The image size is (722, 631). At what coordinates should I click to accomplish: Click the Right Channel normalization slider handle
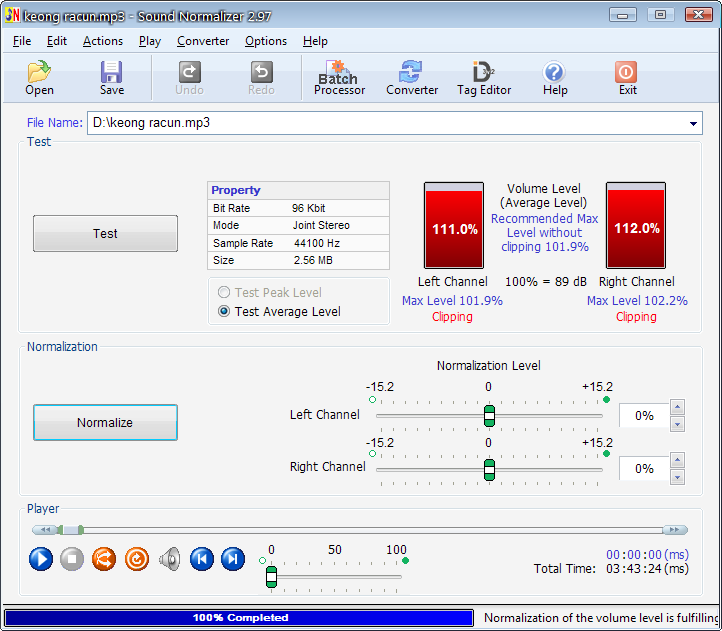point(489,469)
